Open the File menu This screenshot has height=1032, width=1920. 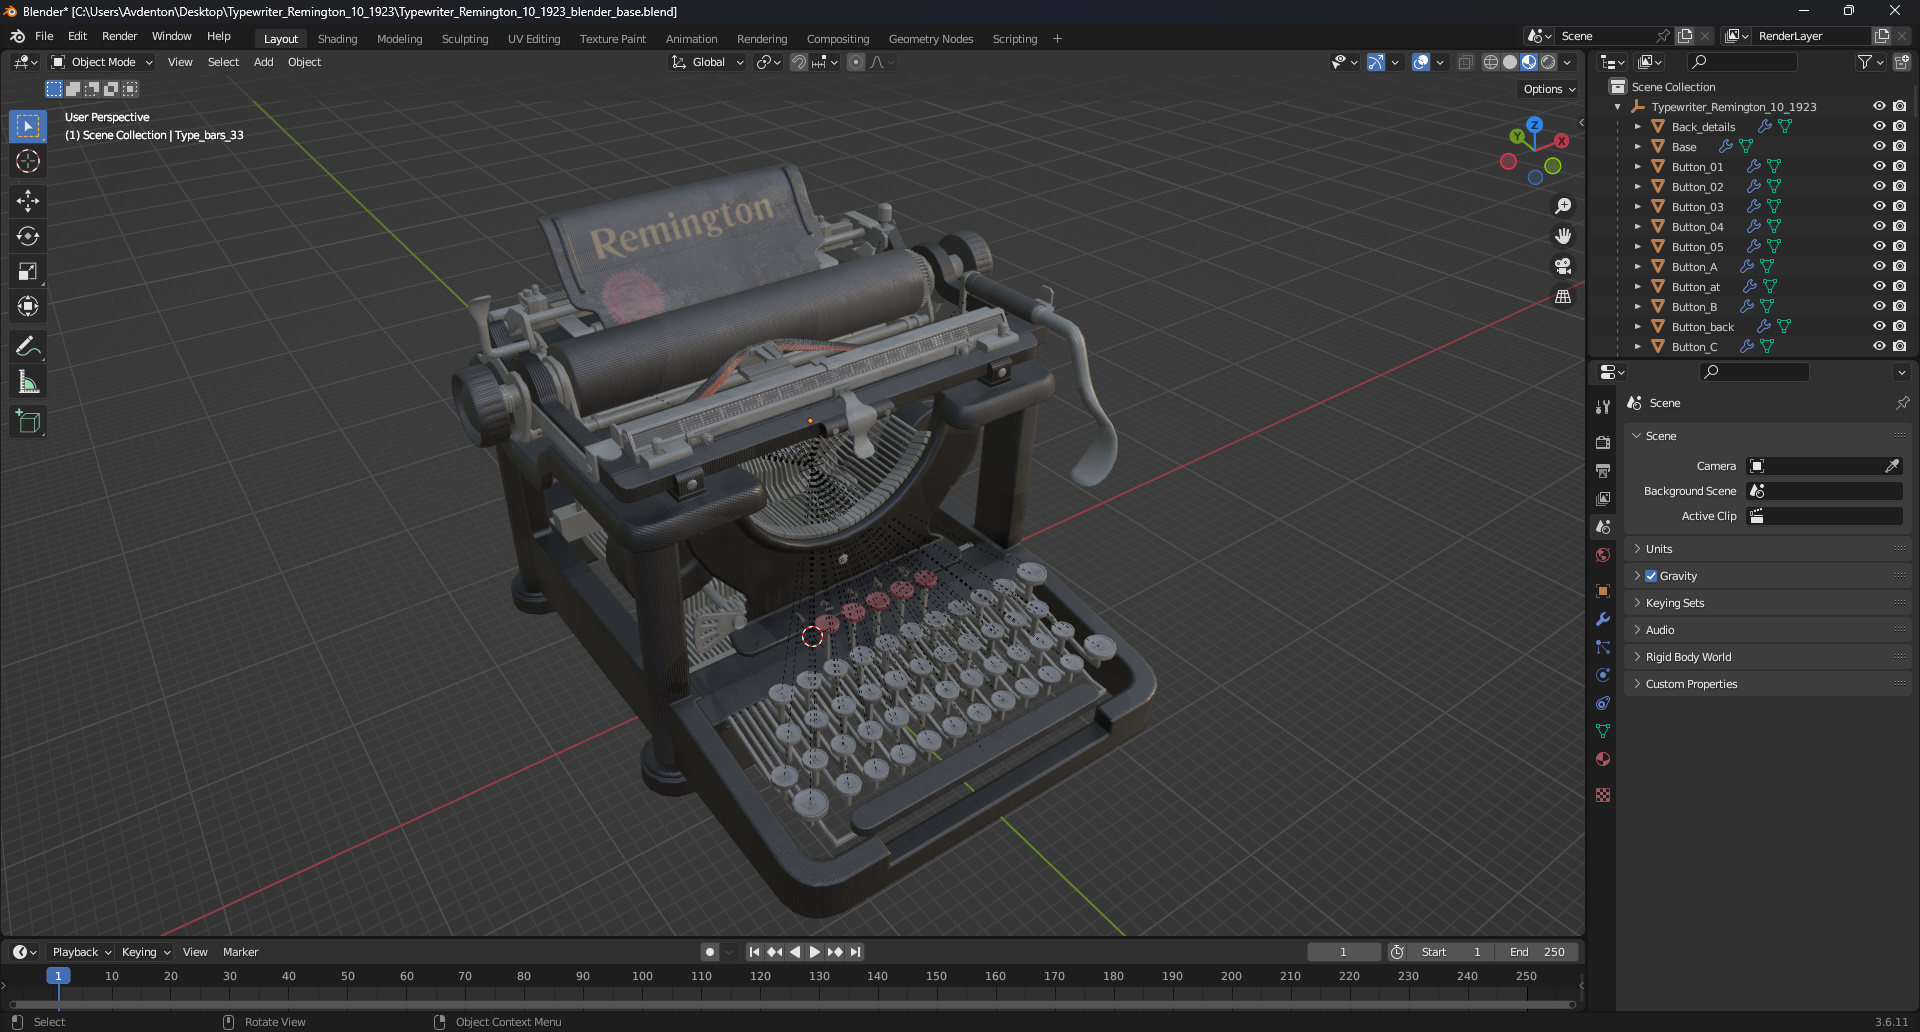44,36
